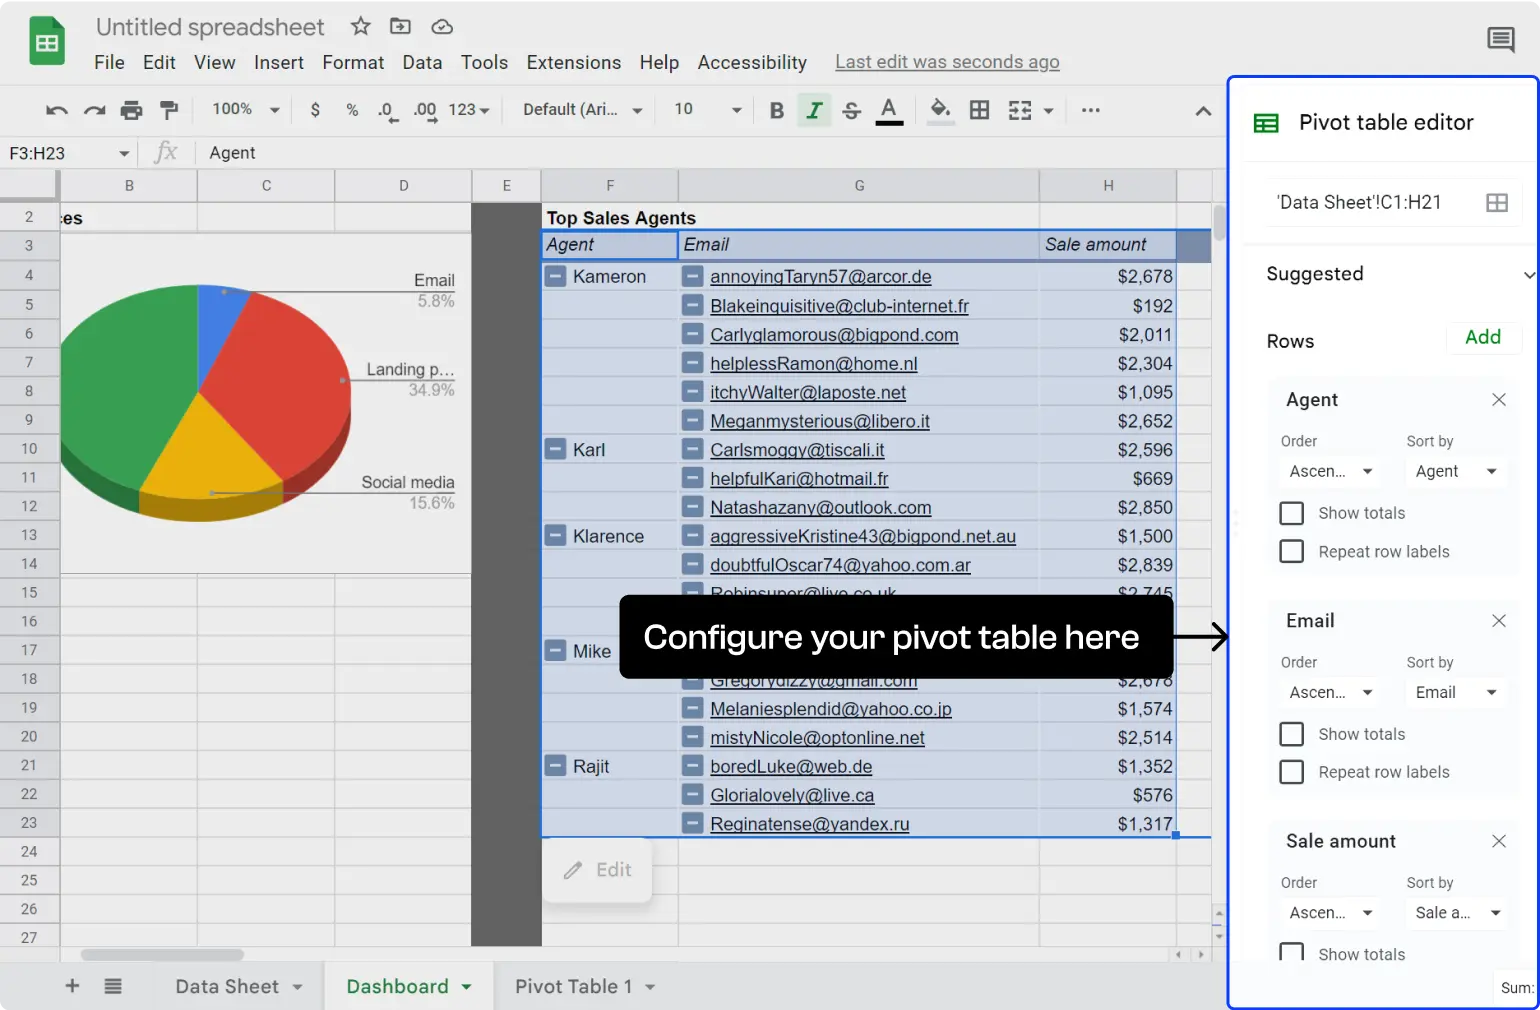Star the Untitled spreadsheet
The height and width of the screenshot is (1010, 1540).
pos(361,26)
